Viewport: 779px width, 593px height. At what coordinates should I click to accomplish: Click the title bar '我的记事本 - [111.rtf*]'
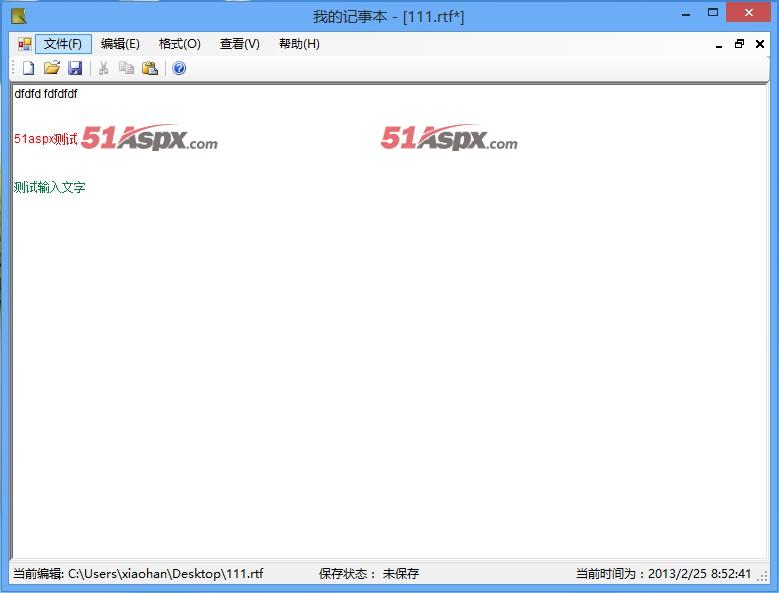tap(389, 17)
